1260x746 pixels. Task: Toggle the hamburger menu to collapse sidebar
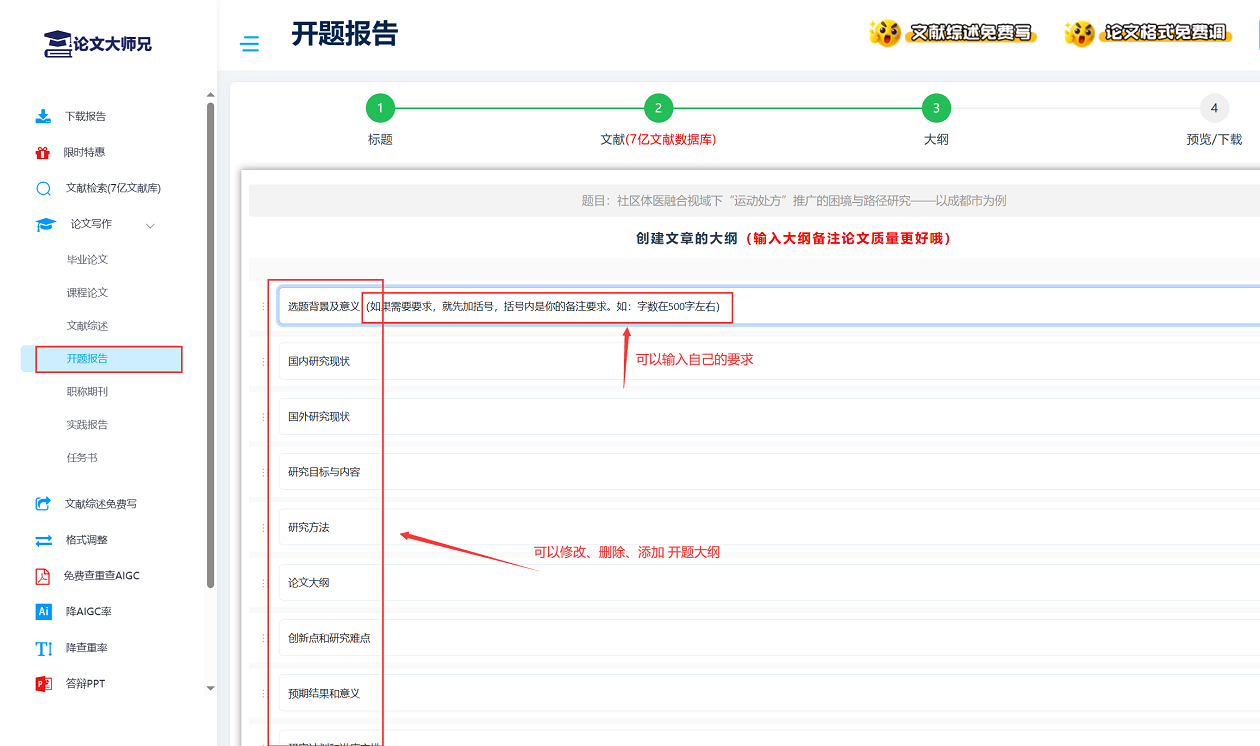pos(250,44)
